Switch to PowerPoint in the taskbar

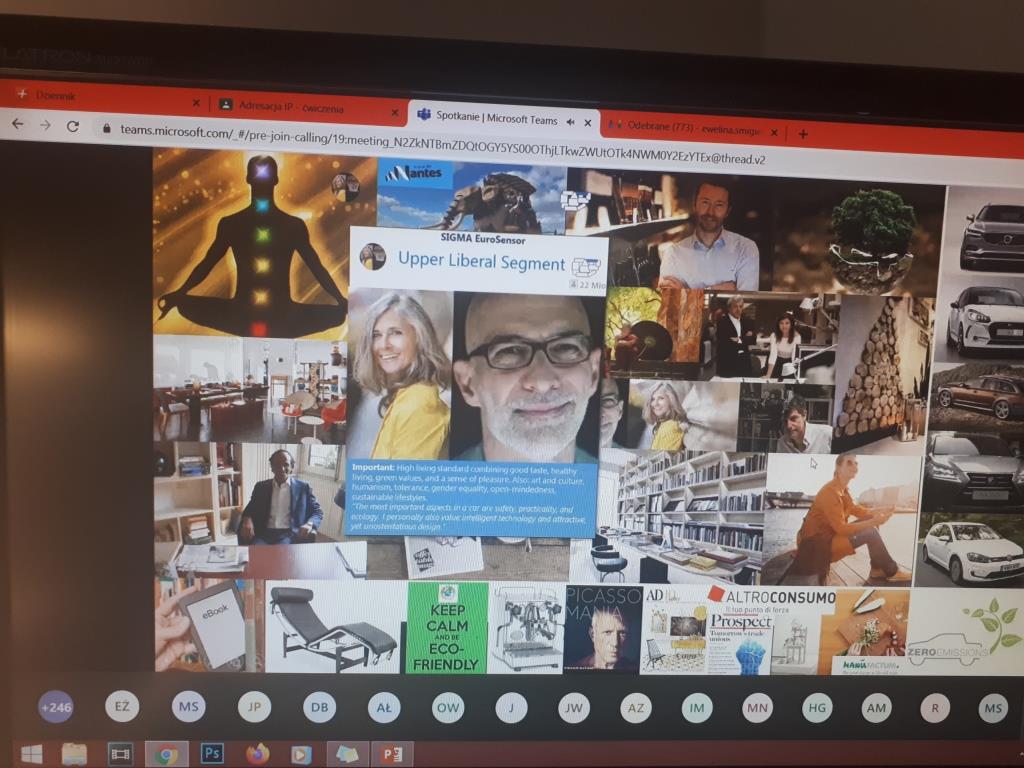tap(392, 754)
